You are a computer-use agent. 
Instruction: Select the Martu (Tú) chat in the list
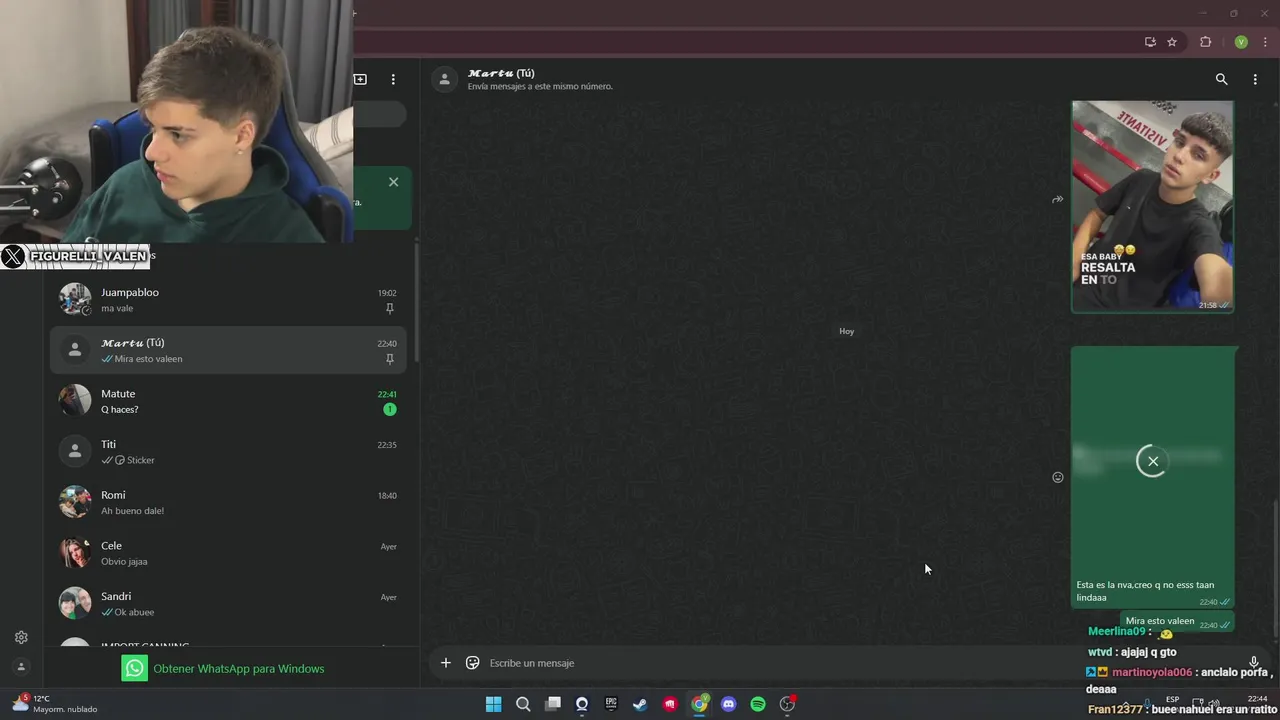point(228,350)
